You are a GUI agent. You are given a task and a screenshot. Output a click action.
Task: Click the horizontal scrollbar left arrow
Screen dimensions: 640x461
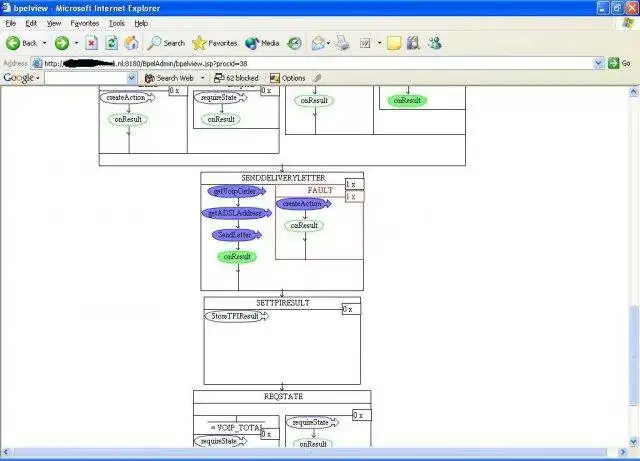6,452
